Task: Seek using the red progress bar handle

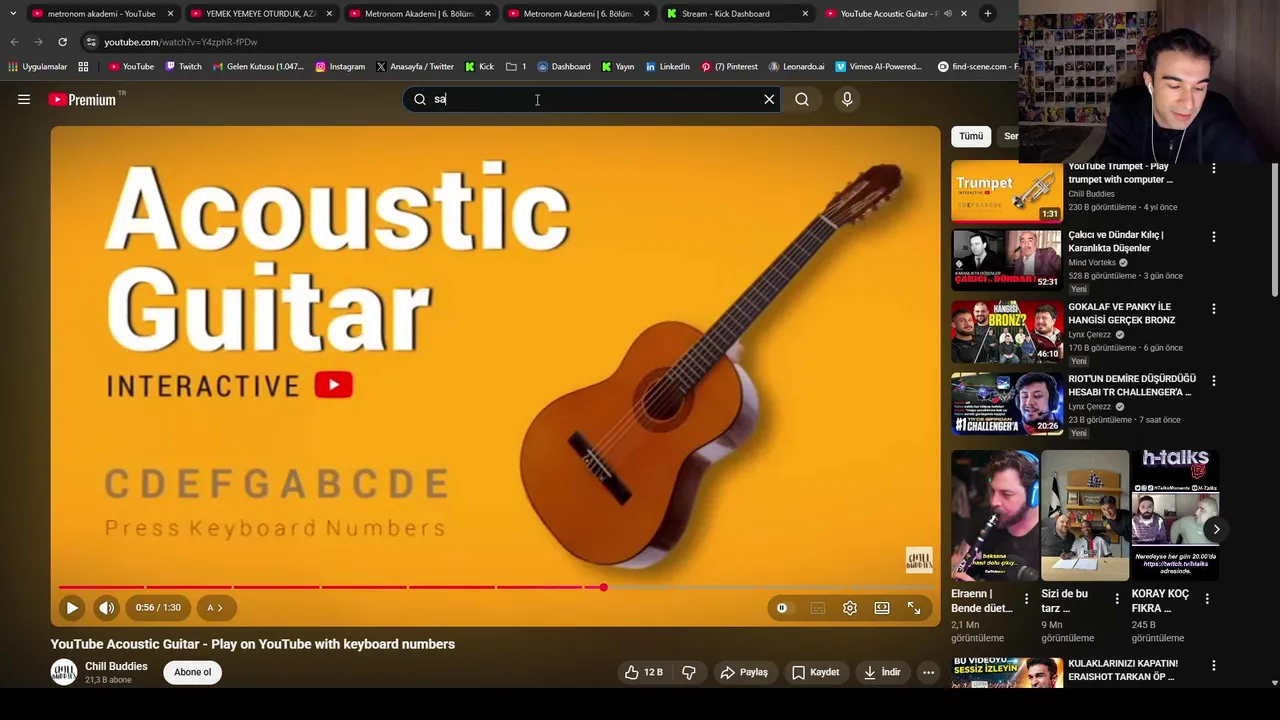Action: [x=603, y=587]
